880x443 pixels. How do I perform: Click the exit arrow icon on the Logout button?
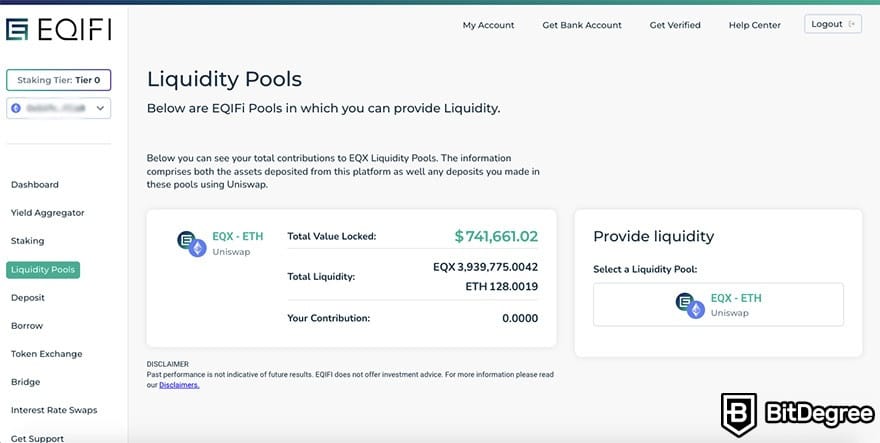point(852,24)
